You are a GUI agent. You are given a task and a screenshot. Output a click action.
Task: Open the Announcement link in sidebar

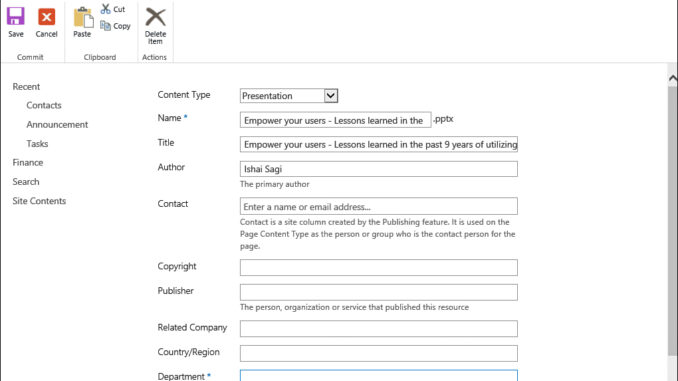(x=57, y=125)
